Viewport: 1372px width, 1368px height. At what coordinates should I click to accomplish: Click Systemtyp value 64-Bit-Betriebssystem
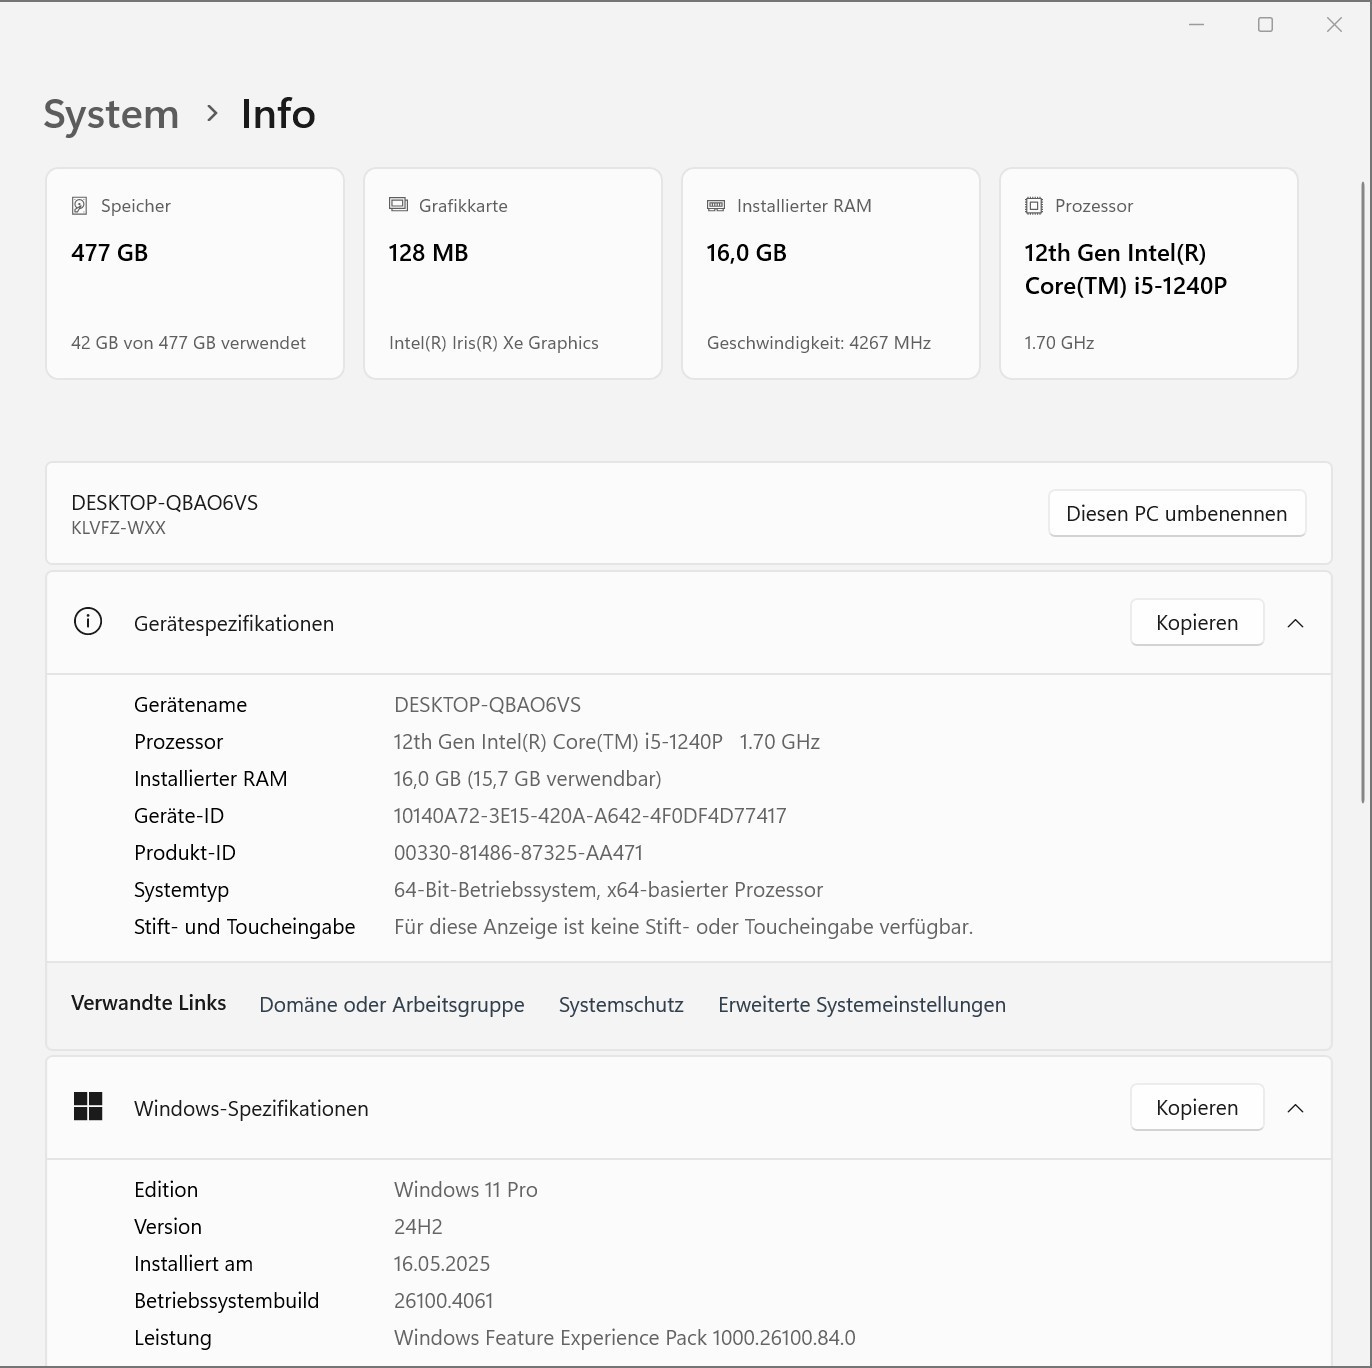608,890
